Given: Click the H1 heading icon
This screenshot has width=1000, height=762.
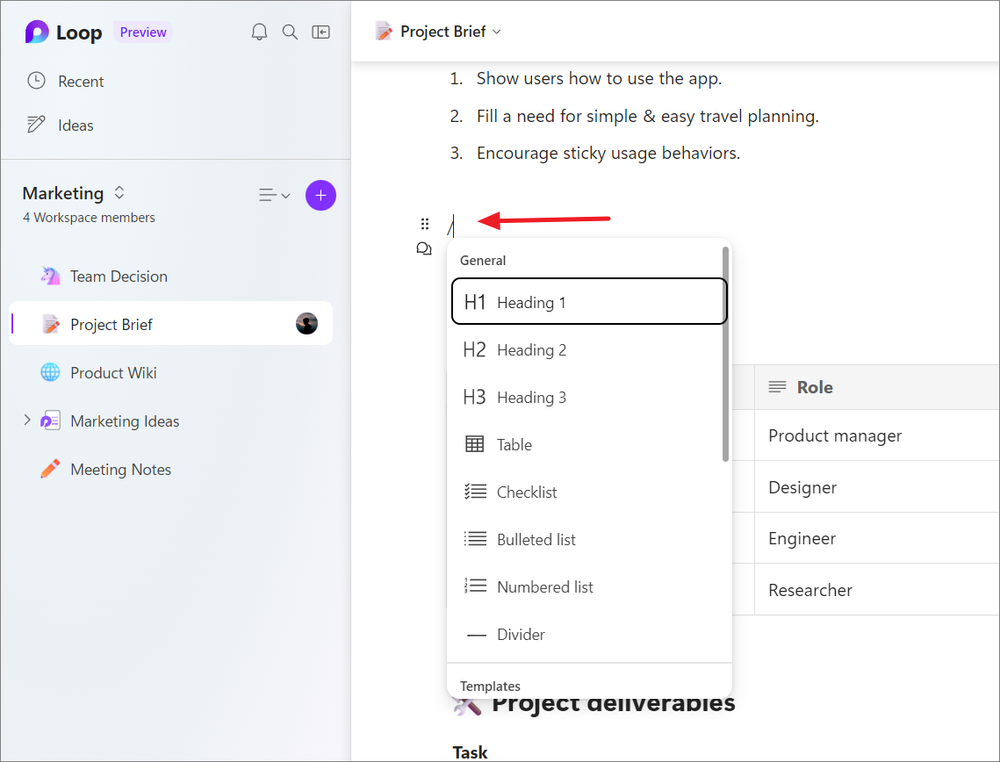Looking at the screenshot, I should coord(475,302).
